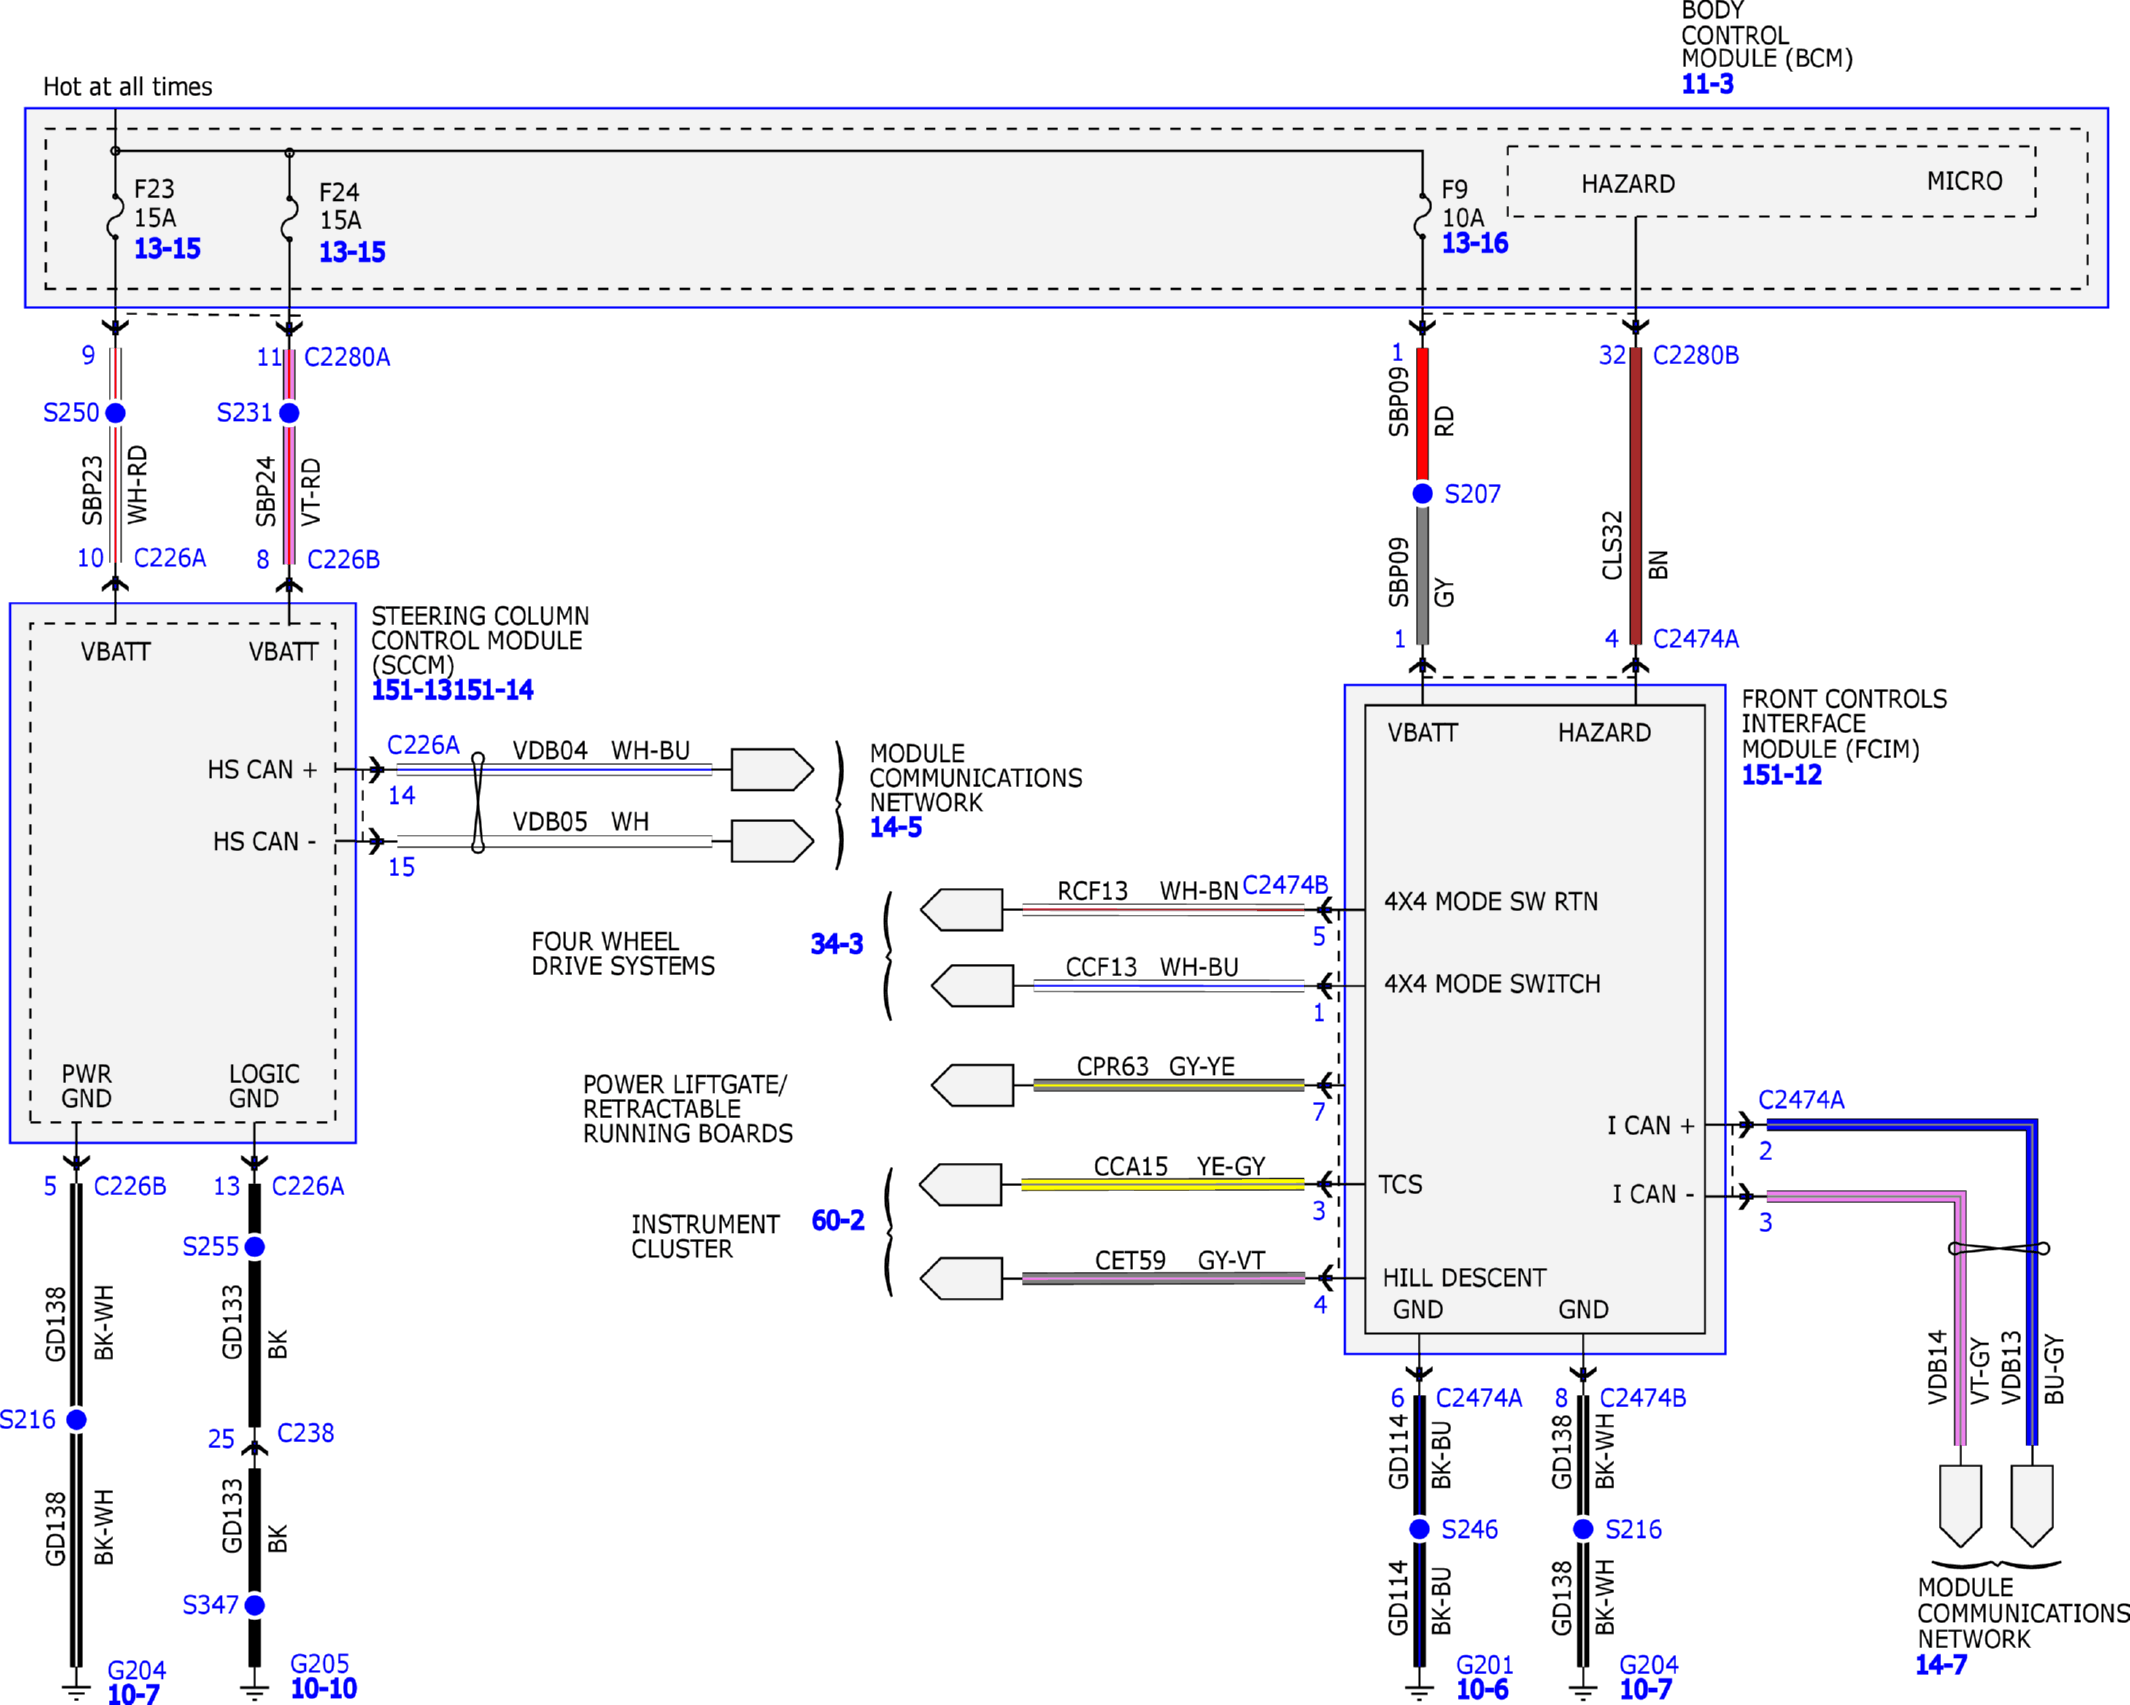
Task: Click the F9 10A fuse symbol
Action: pyautogui.click(x=1422, y=217)
